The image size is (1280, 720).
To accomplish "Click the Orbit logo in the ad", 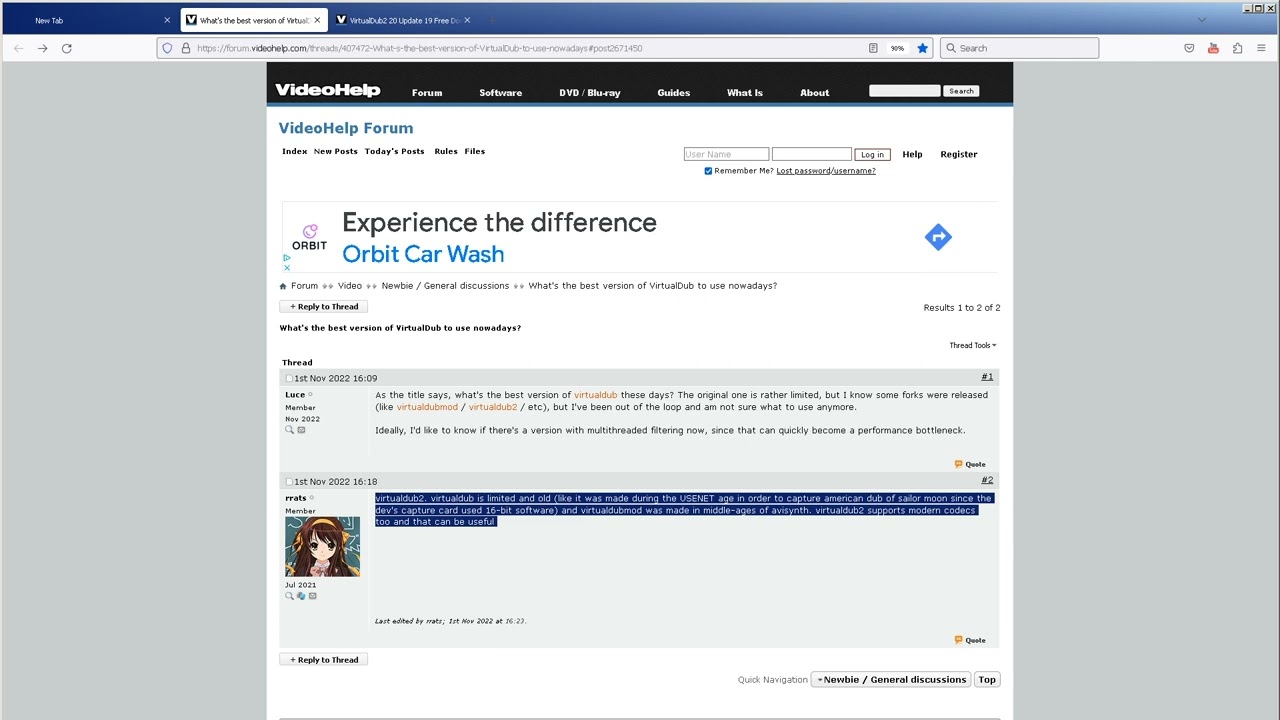I will coord(309,237).
